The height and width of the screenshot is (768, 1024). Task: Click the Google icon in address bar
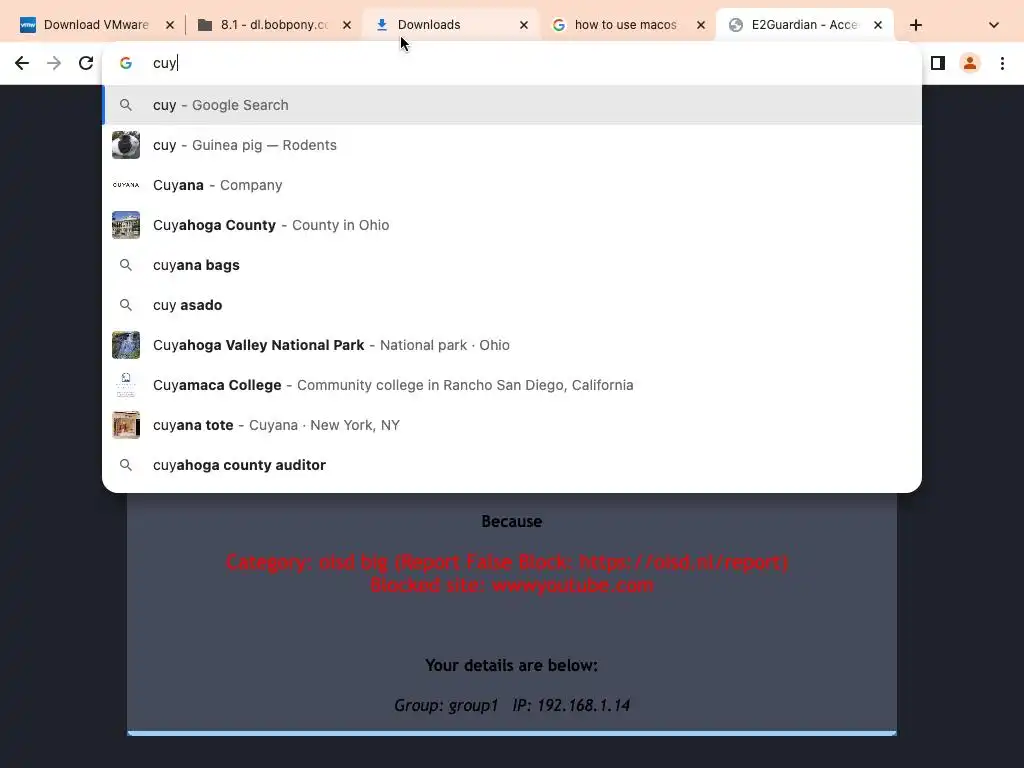[x=126, y=63]
